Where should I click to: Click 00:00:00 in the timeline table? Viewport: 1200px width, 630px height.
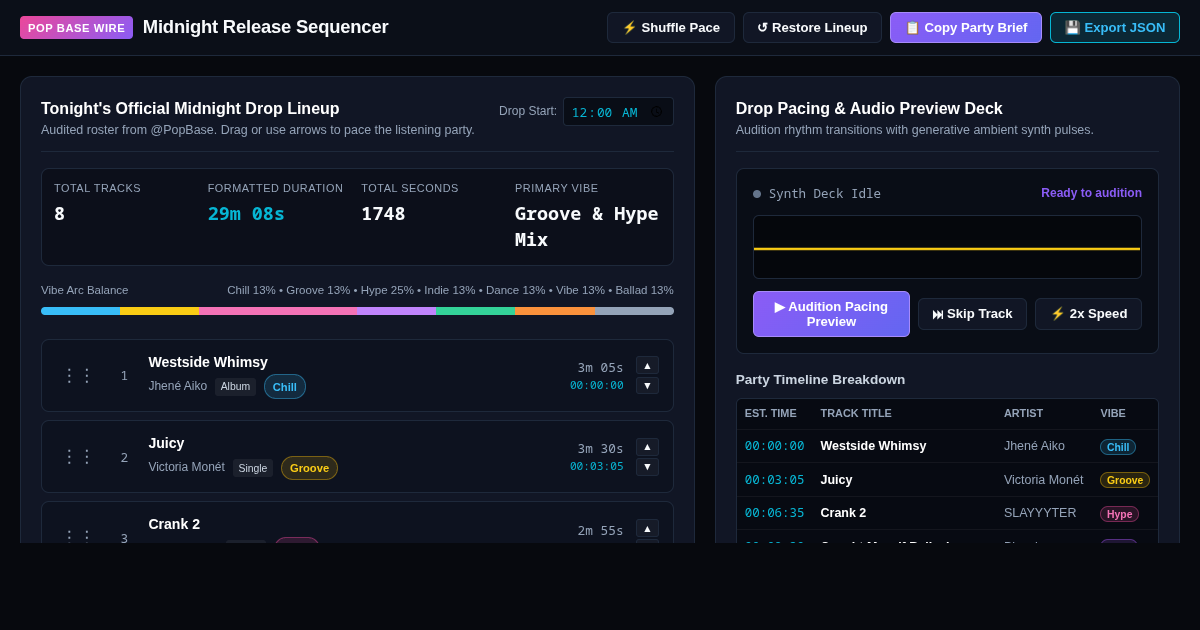point(774,446)
